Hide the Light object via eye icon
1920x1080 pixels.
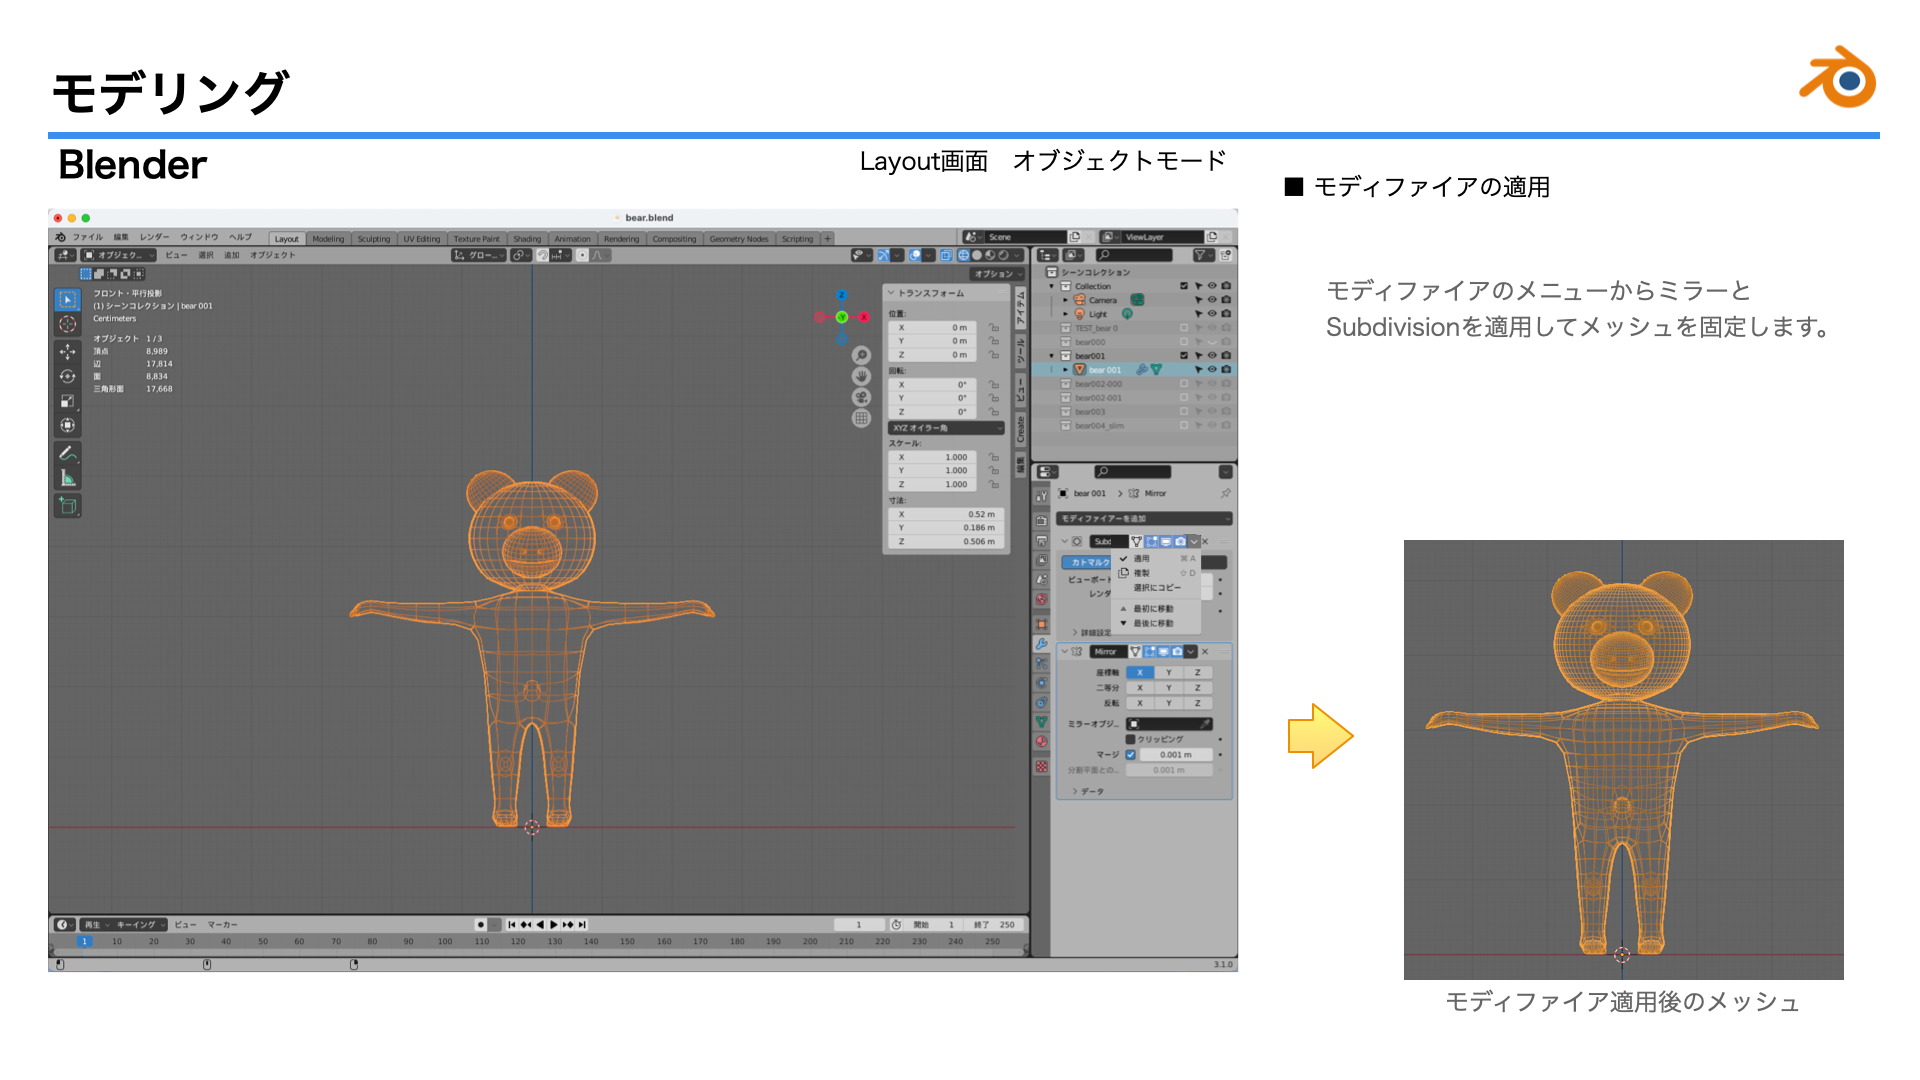point(1212,314)
